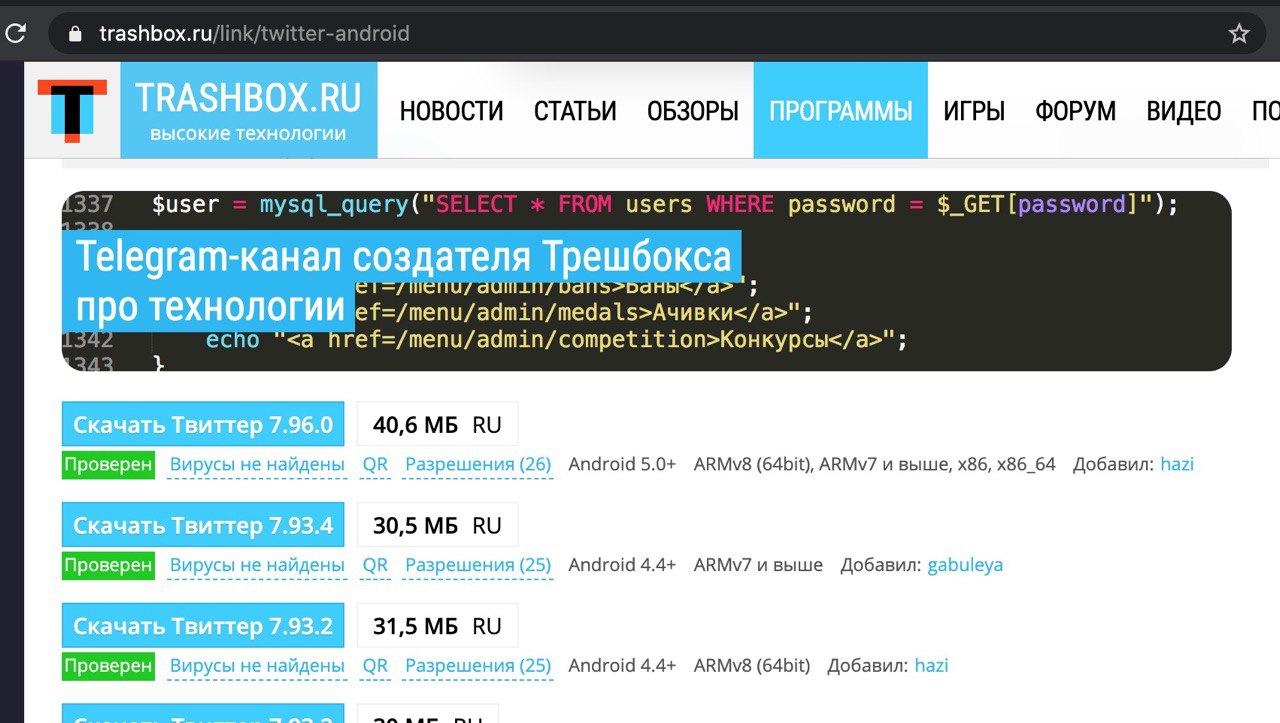Viewport: 1280px width, 723px height.
Task: Open Вирусы не найдены for 7.96.0
Action: [257, 464]
